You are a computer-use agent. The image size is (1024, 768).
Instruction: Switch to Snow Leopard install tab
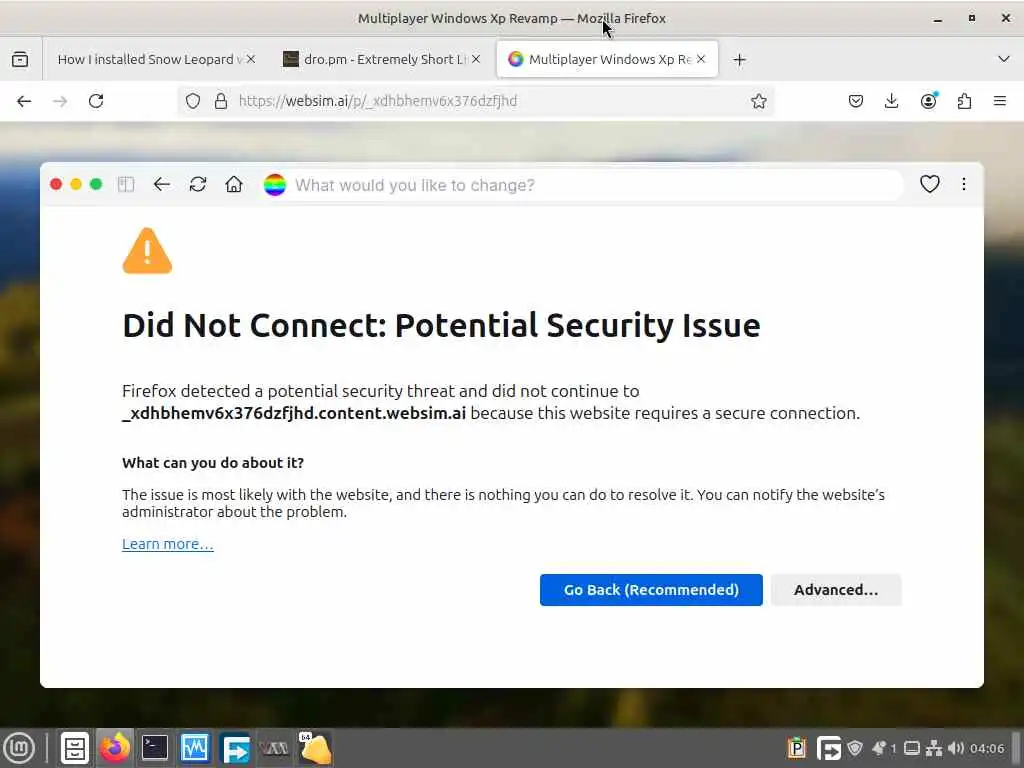point(148,59)
